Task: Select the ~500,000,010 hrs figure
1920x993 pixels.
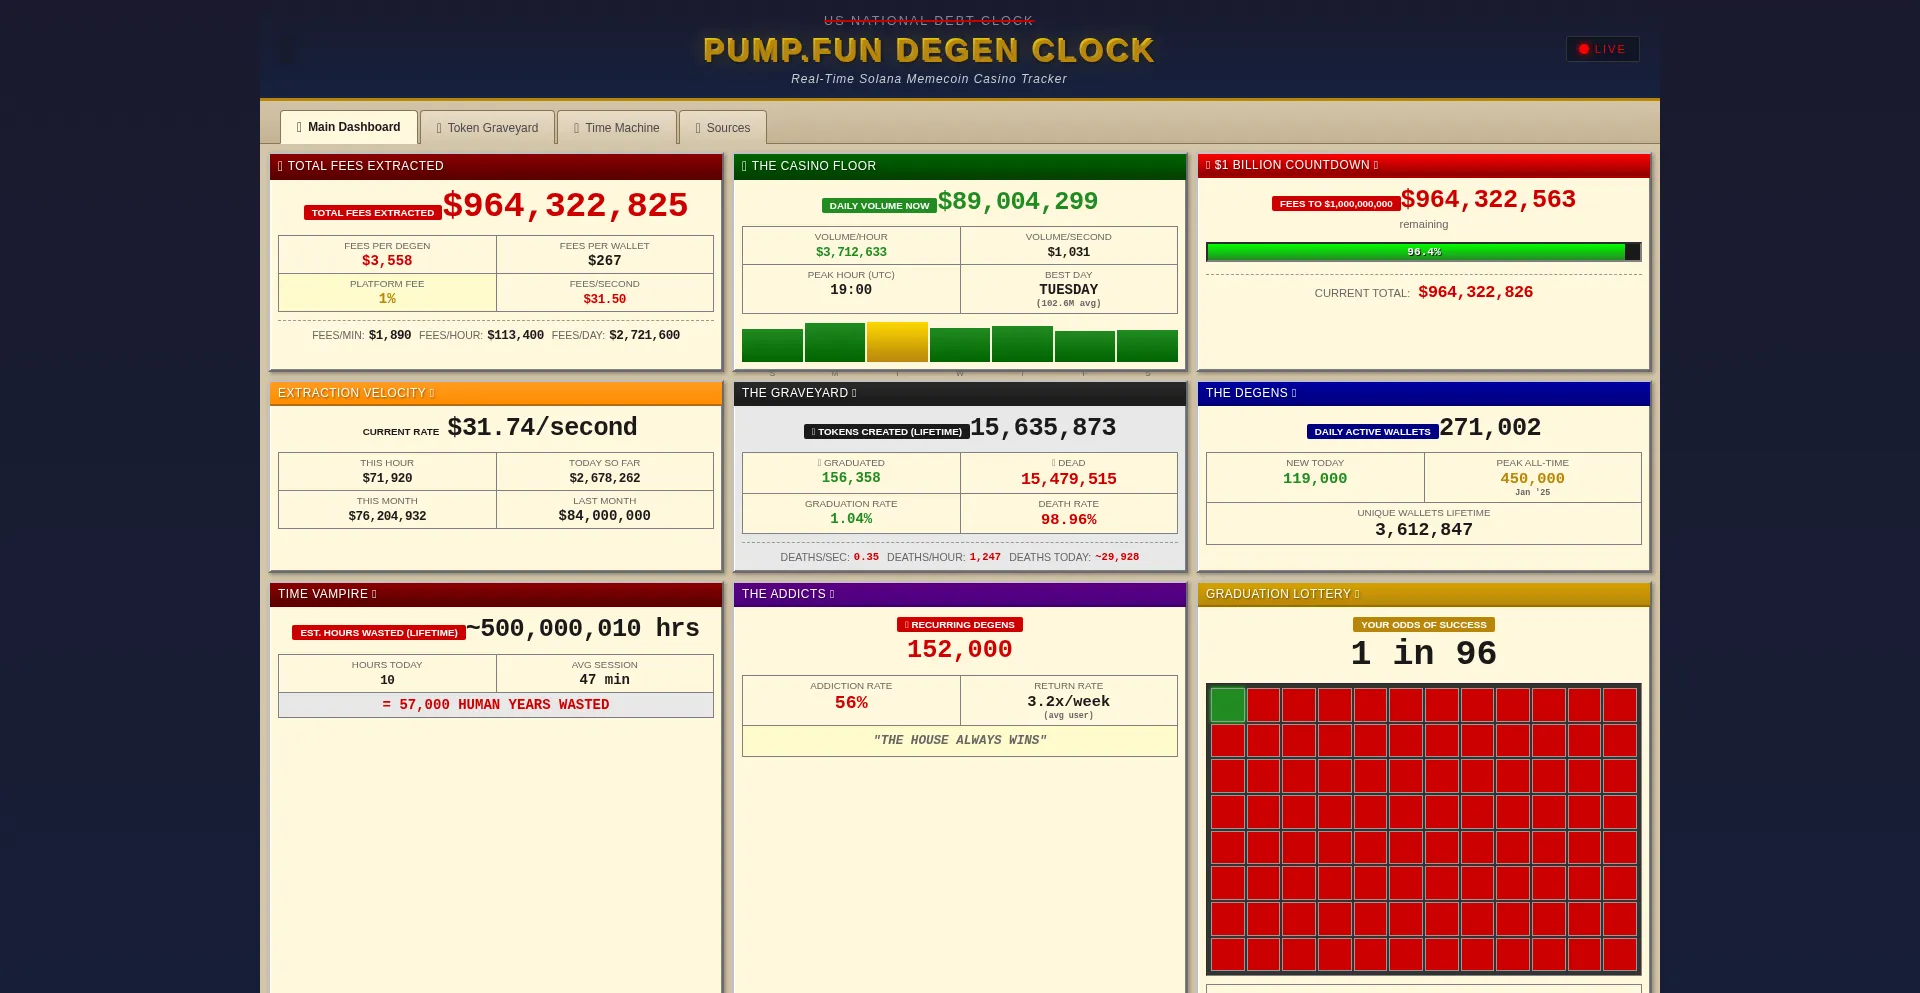Action: coord(583,628)
